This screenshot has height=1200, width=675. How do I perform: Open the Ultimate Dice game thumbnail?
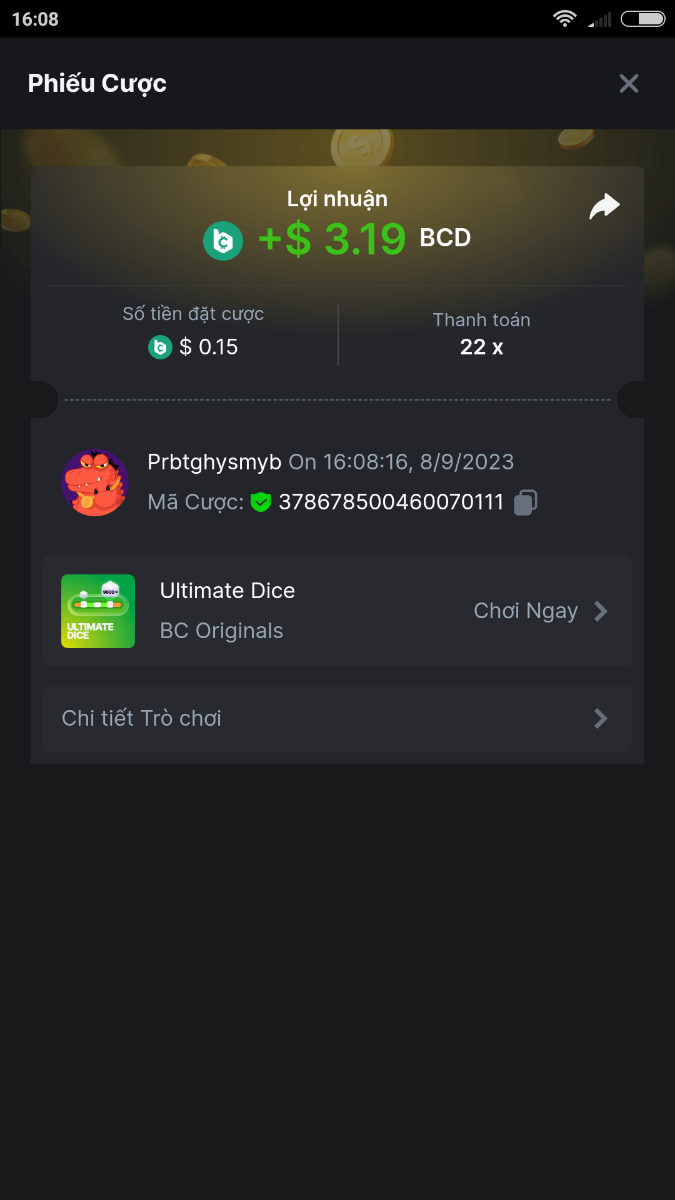click(98, 611)
